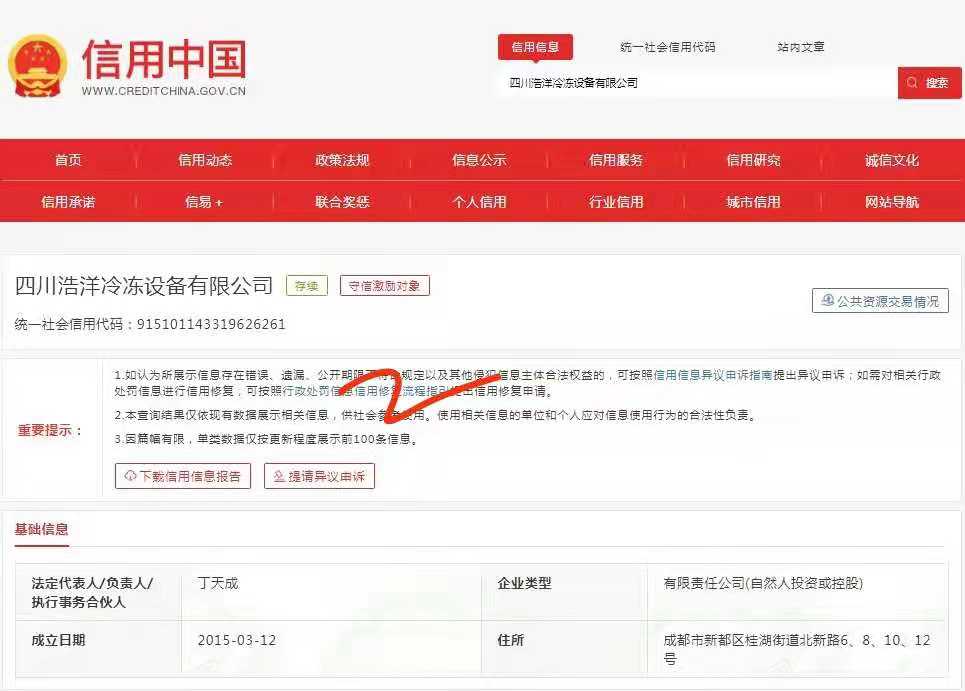The image size is (965, 691).
Task: Open the 城市信用 menu item
Action: (753, 202)
